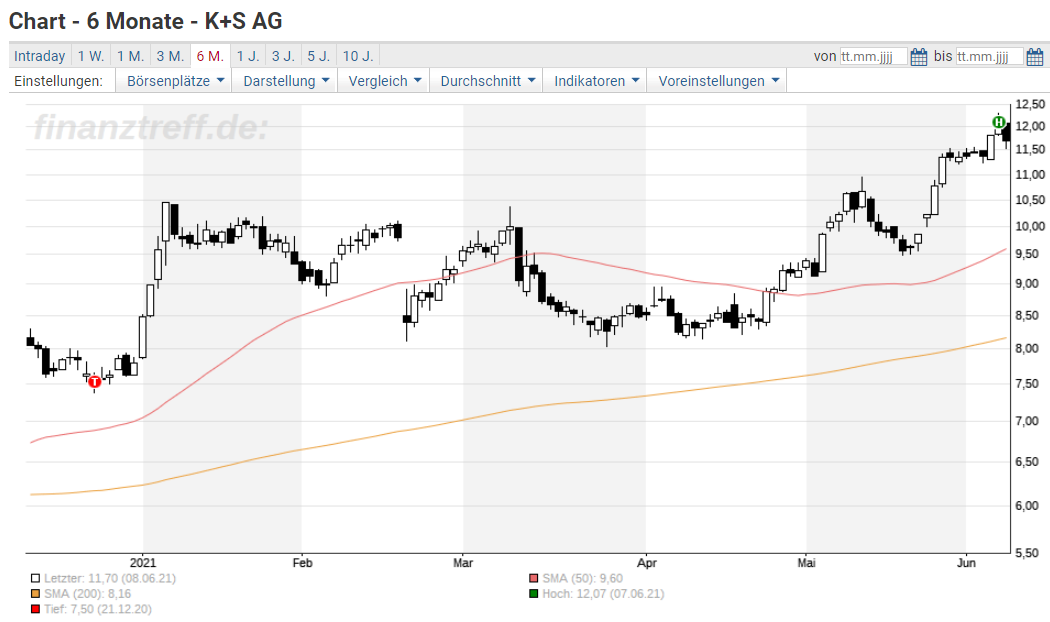Viewport: 1050px width, 622px height.
Task: Click the '10,00' price axis label
Action: click(x=1030, y=226)
